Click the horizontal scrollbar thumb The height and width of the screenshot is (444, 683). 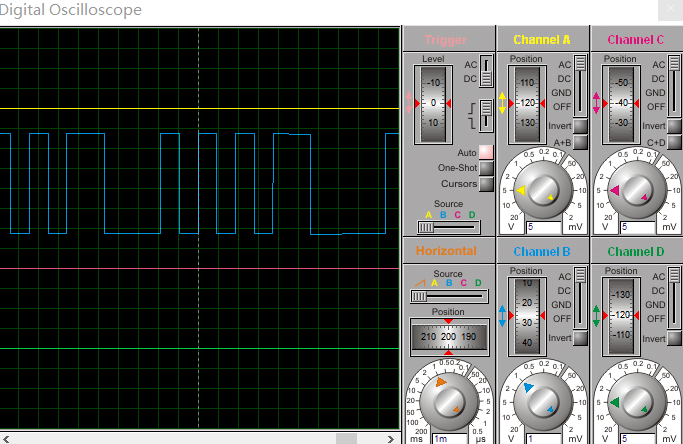[x=346, y=439]
